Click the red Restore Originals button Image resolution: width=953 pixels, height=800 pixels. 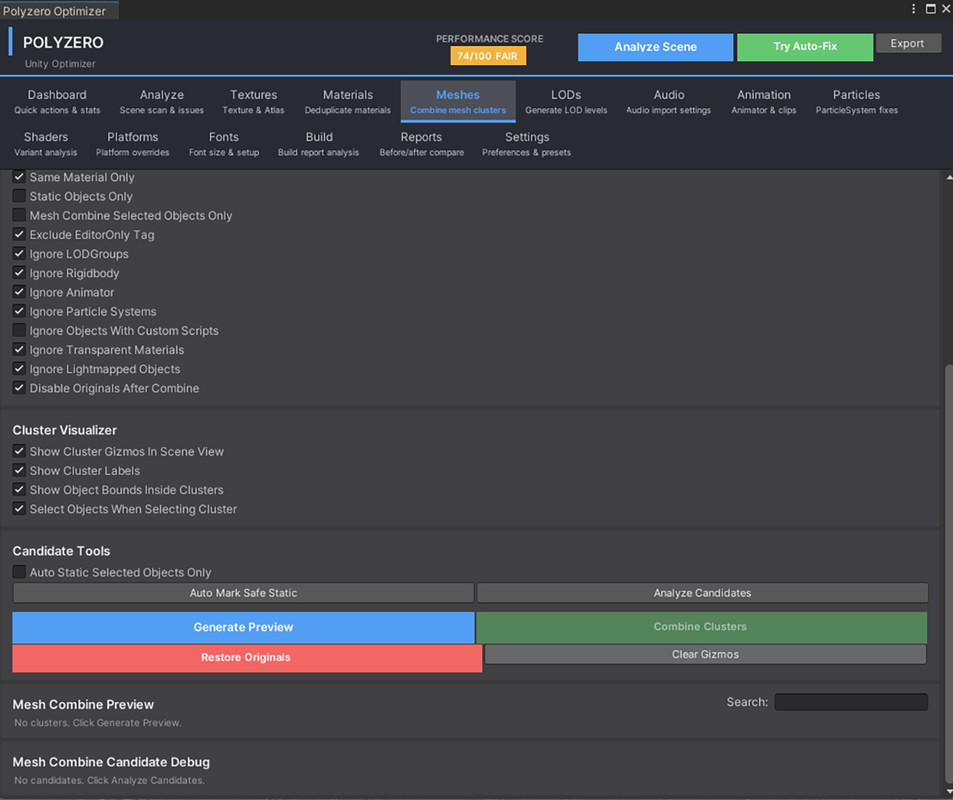(x=247, y=658)
